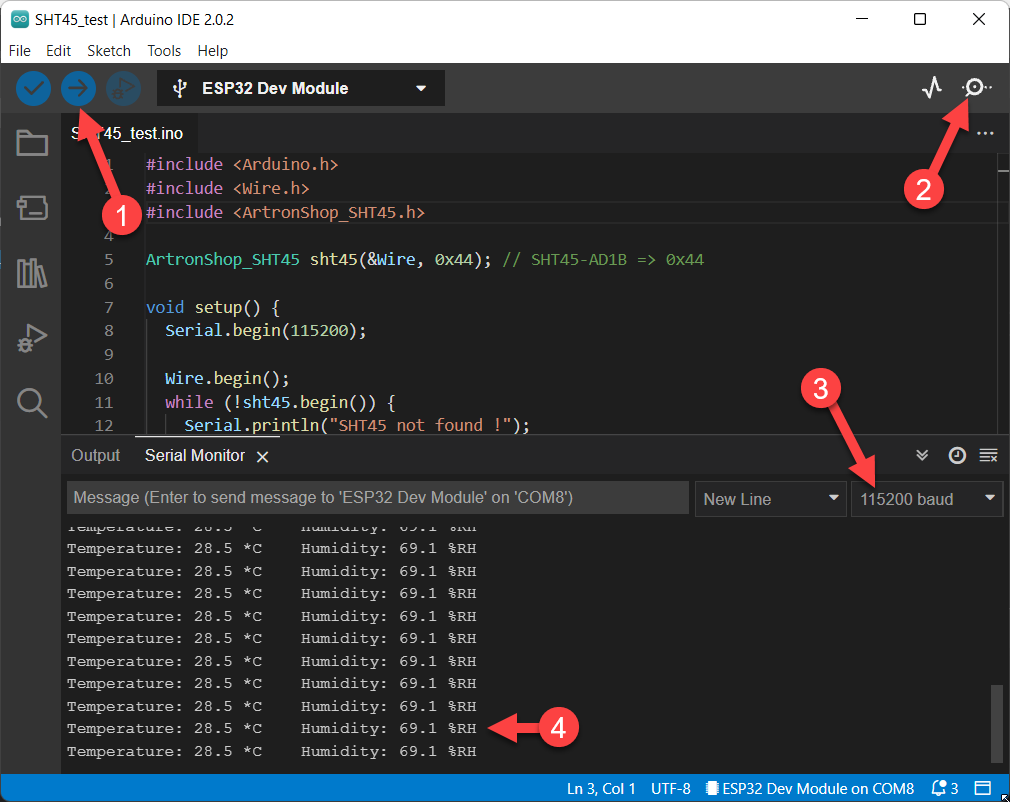The image size is (1010, 802).
Task: Toggle timestamps with the clock icon
Action: pyautogui.click(x=957, y=455)
